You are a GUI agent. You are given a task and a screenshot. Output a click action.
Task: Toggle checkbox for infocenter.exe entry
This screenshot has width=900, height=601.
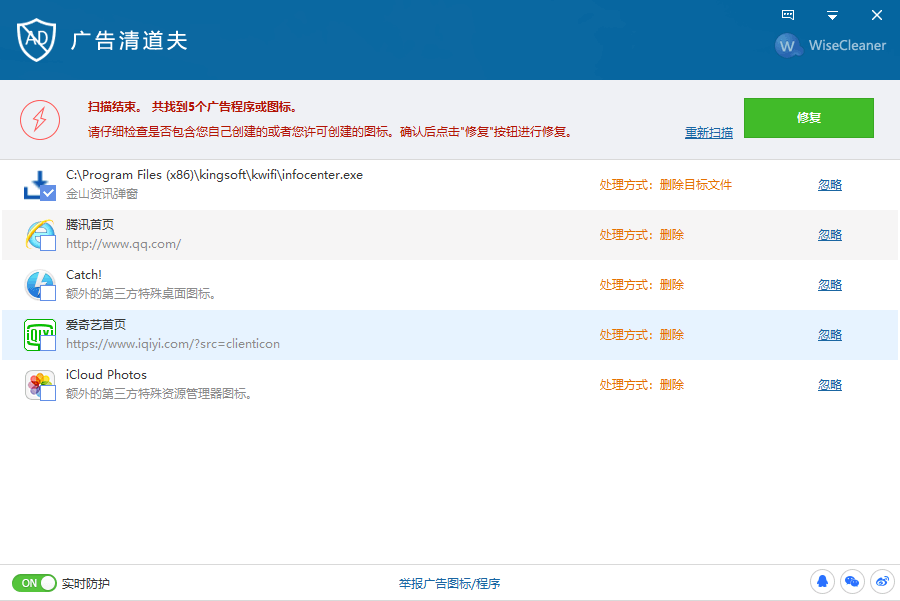click(x=49, y=193)
